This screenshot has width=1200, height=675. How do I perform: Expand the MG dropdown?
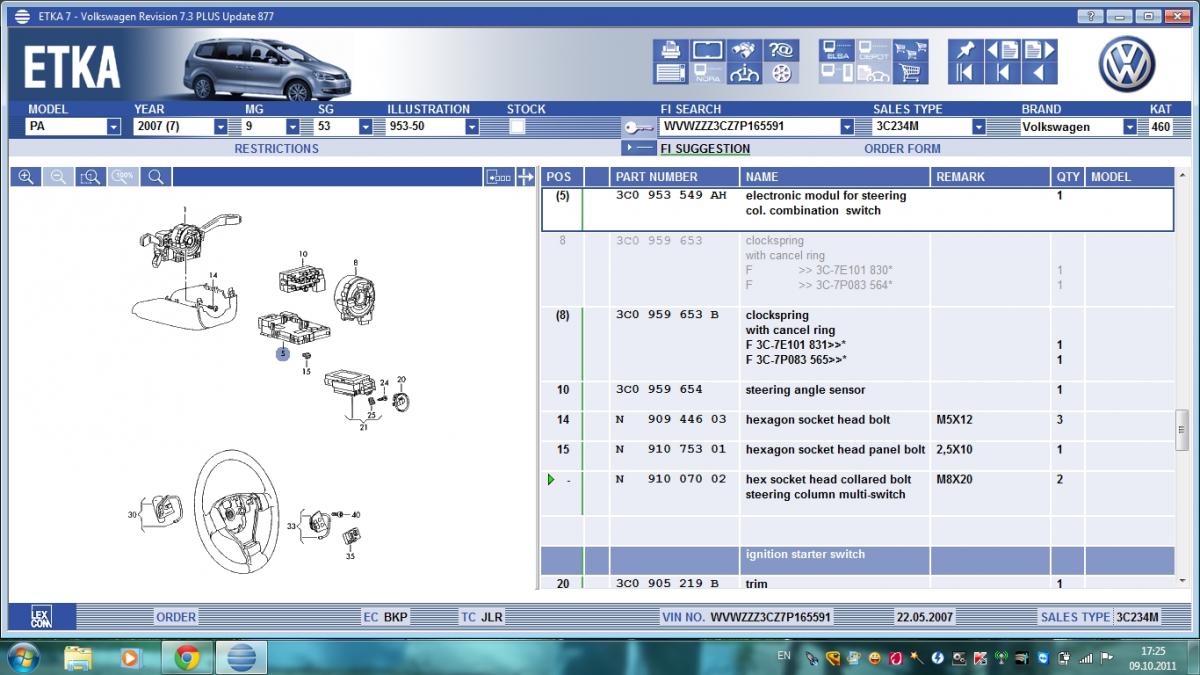coord(293,127)
